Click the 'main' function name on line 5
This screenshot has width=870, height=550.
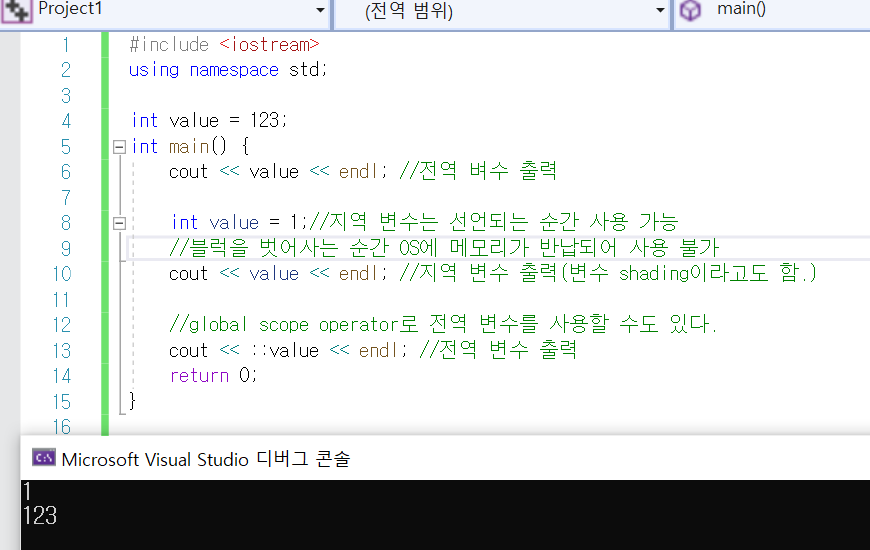pos(189,147)
